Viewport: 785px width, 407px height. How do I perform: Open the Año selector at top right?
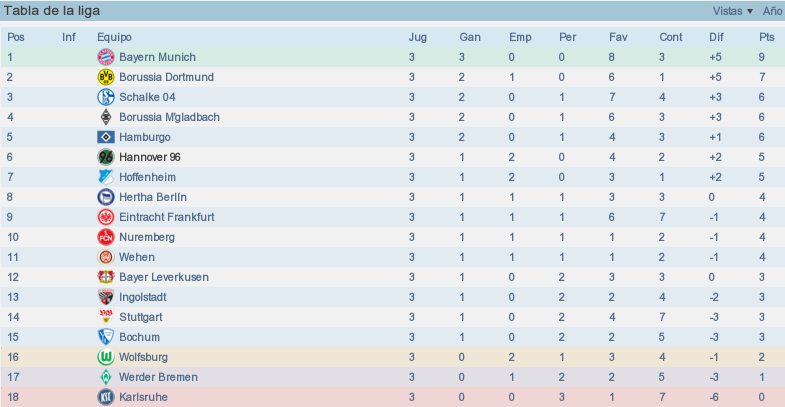click(x=772, y=11)
